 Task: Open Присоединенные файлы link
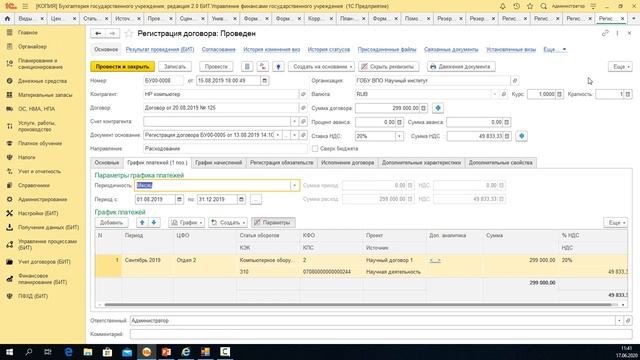point(387,49)
